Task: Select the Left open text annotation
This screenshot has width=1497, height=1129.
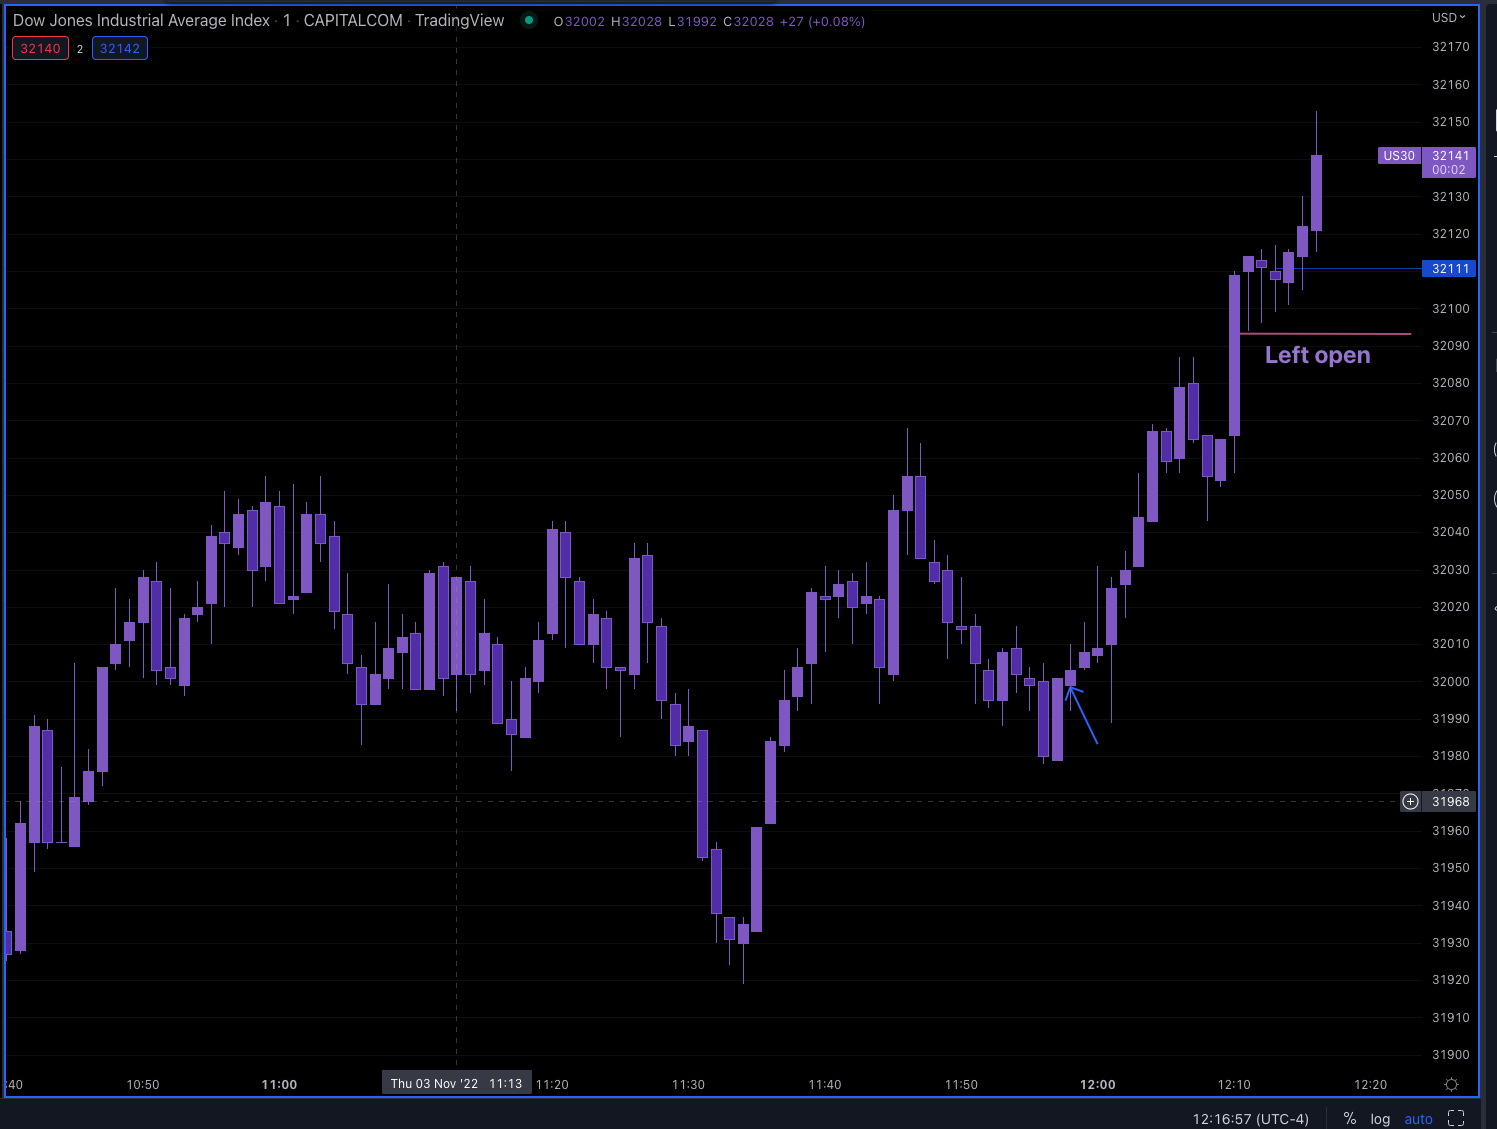Action: pos(1317,355)
